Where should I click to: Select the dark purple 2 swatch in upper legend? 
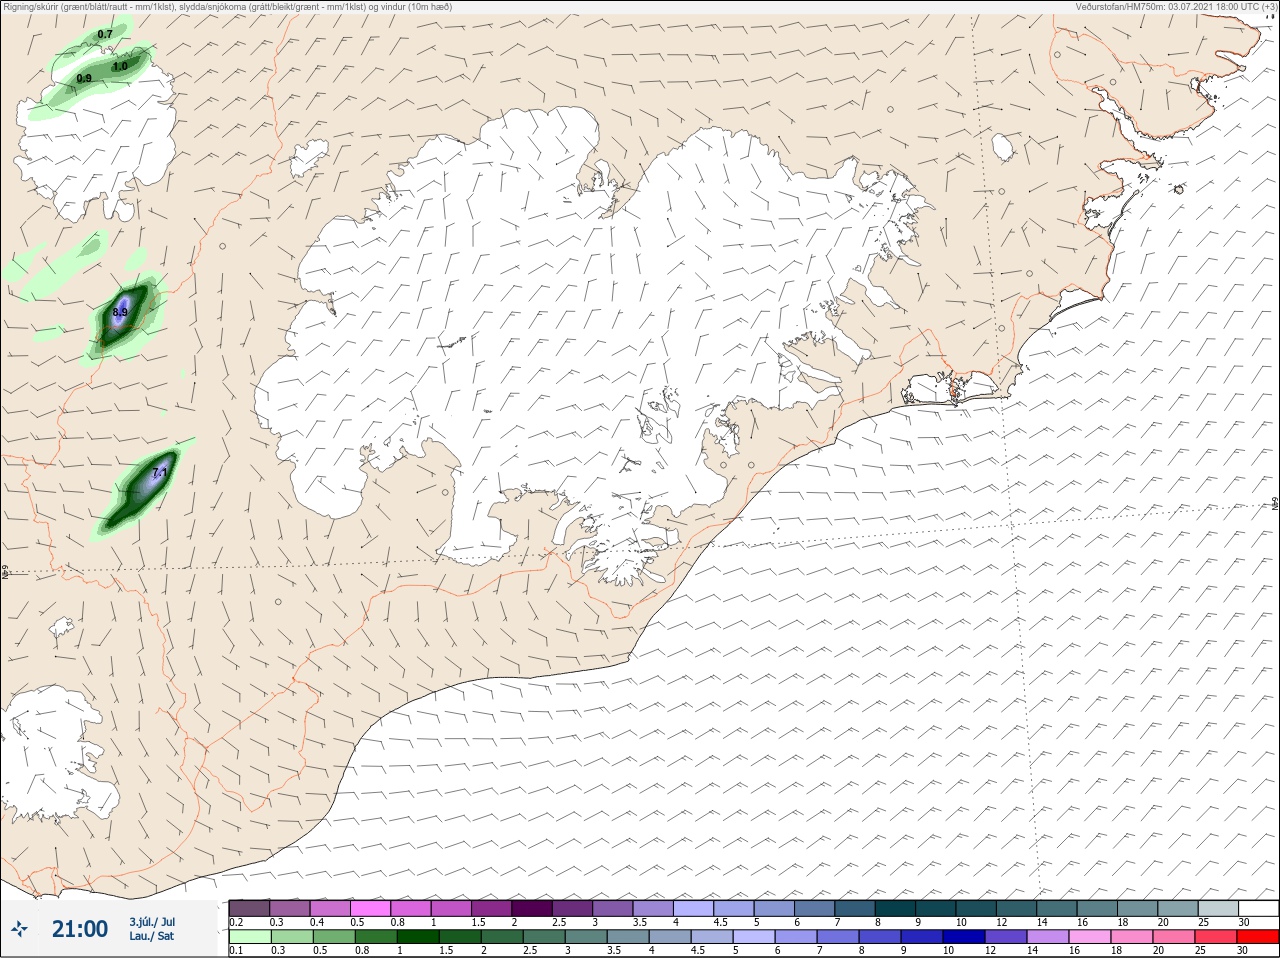click(532, 908)
